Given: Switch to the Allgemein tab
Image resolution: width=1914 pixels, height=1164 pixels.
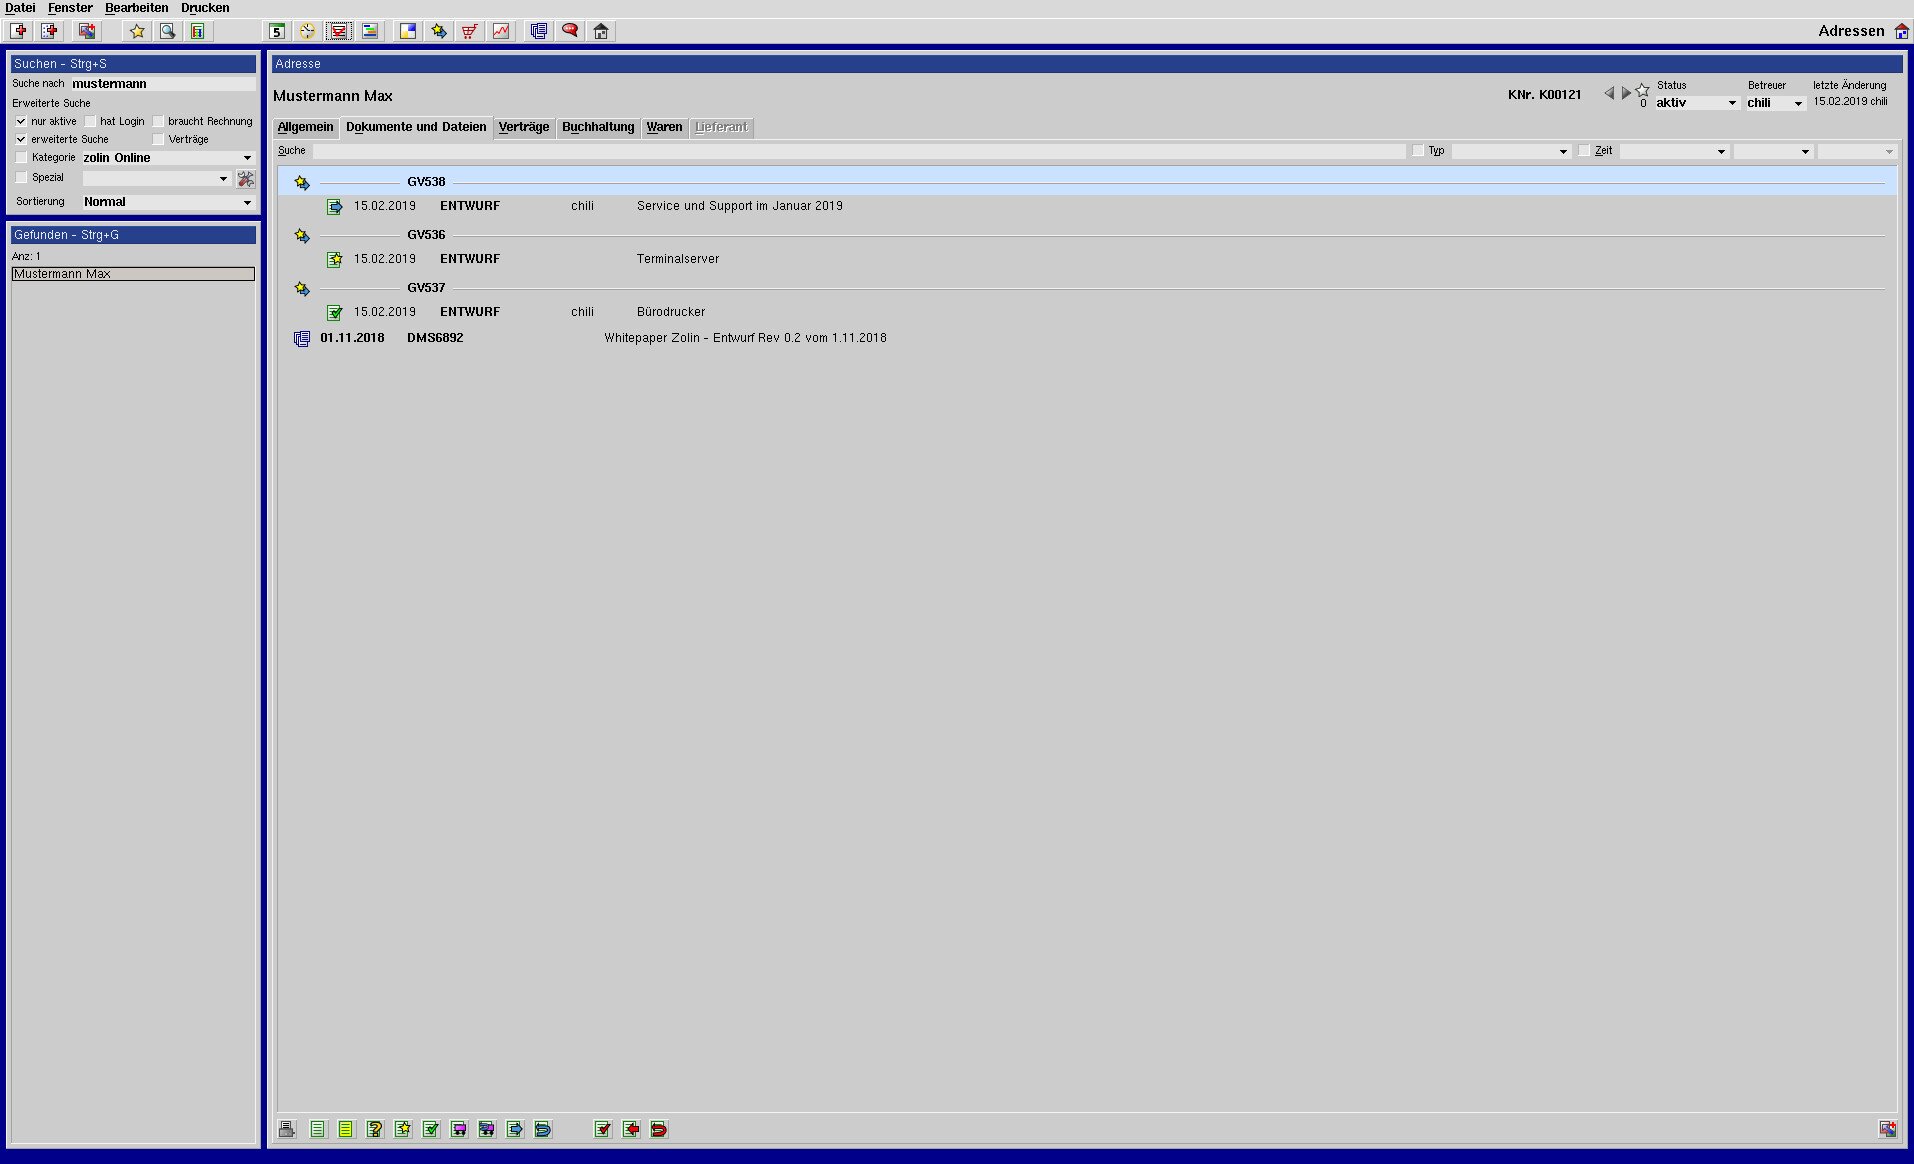Looking at the screenshot, I should click(305, 127).
